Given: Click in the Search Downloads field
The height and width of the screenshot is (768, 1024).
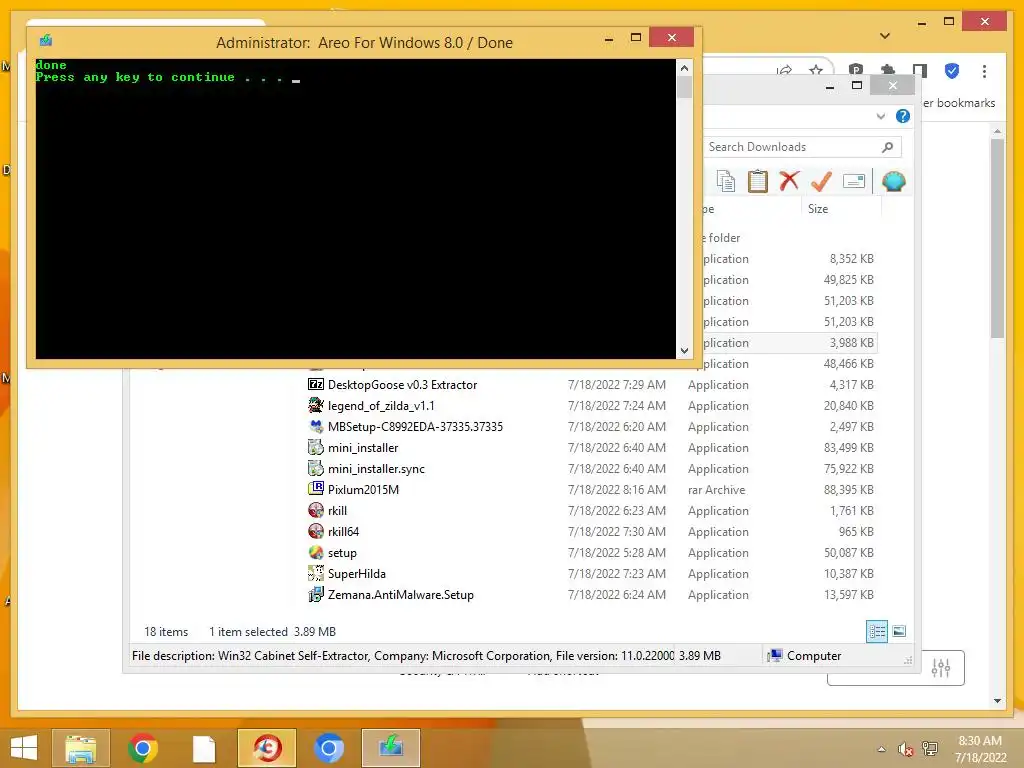Looking at the screenshot, I should click(x=793, y=147).
